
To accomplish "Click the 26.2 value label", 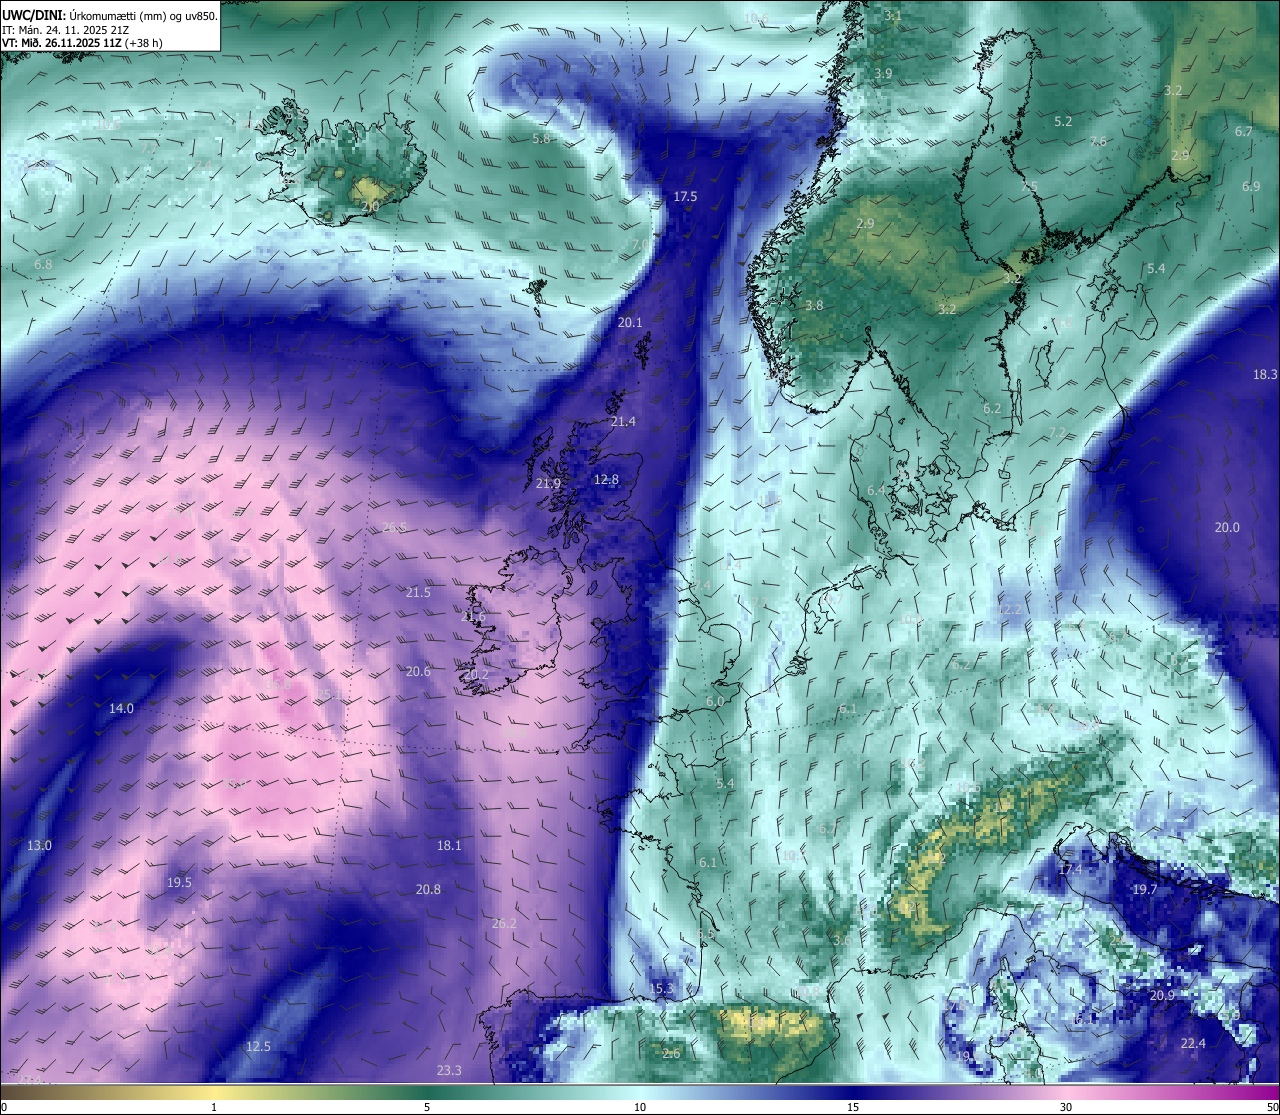I will click(504, 924).
